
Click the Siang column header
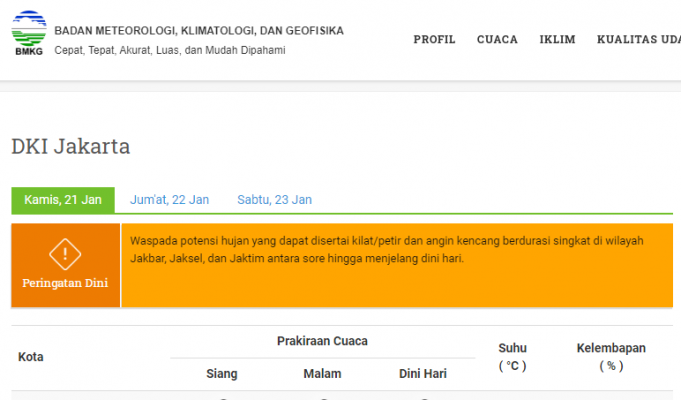pos(221,374)
